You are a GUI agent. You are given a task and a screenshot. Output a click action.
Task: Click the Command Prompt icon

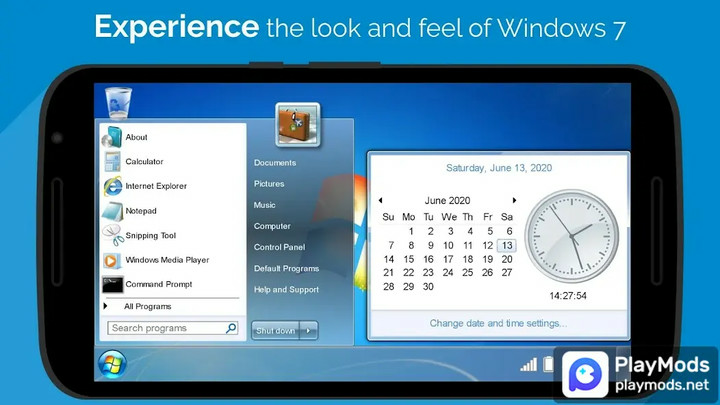coord(112,285)
